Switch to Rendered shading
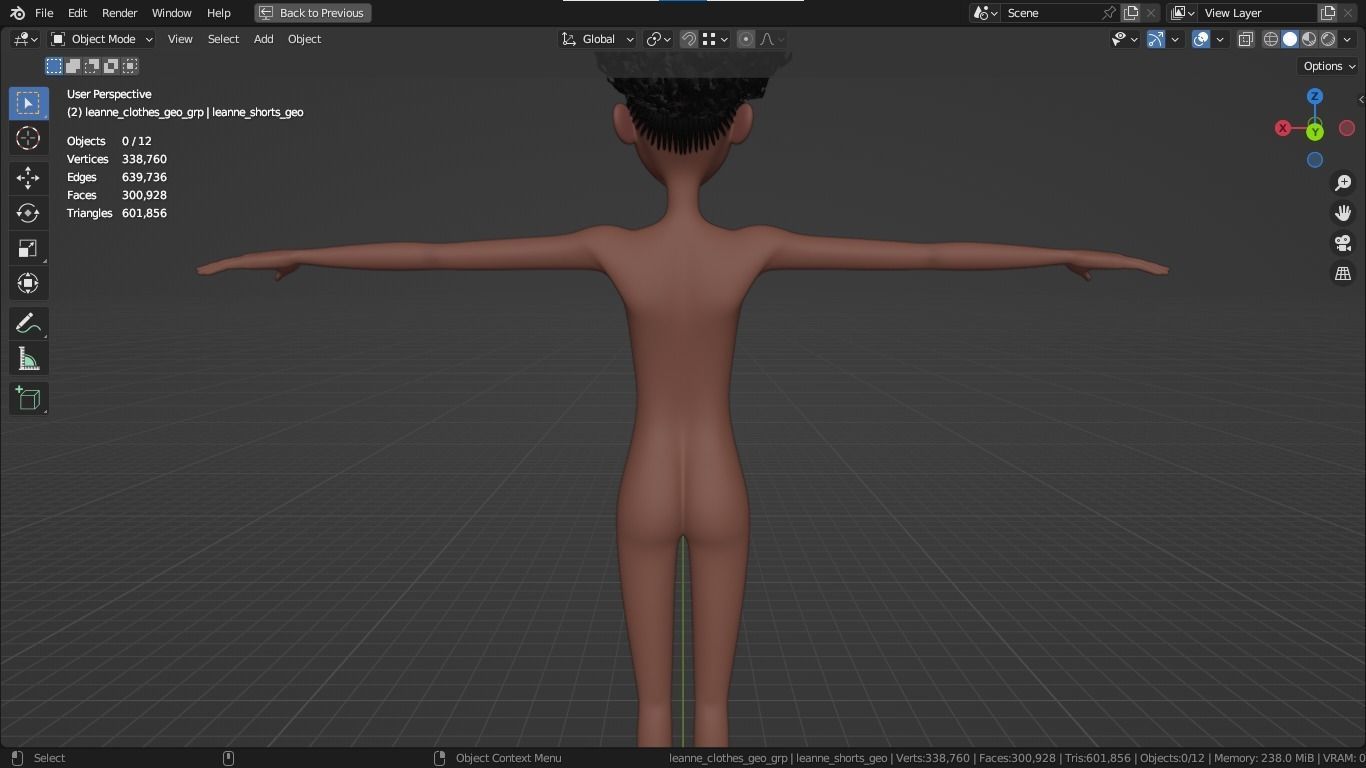Screen dimensions: 1366x768 click(x=1328, y=39)
